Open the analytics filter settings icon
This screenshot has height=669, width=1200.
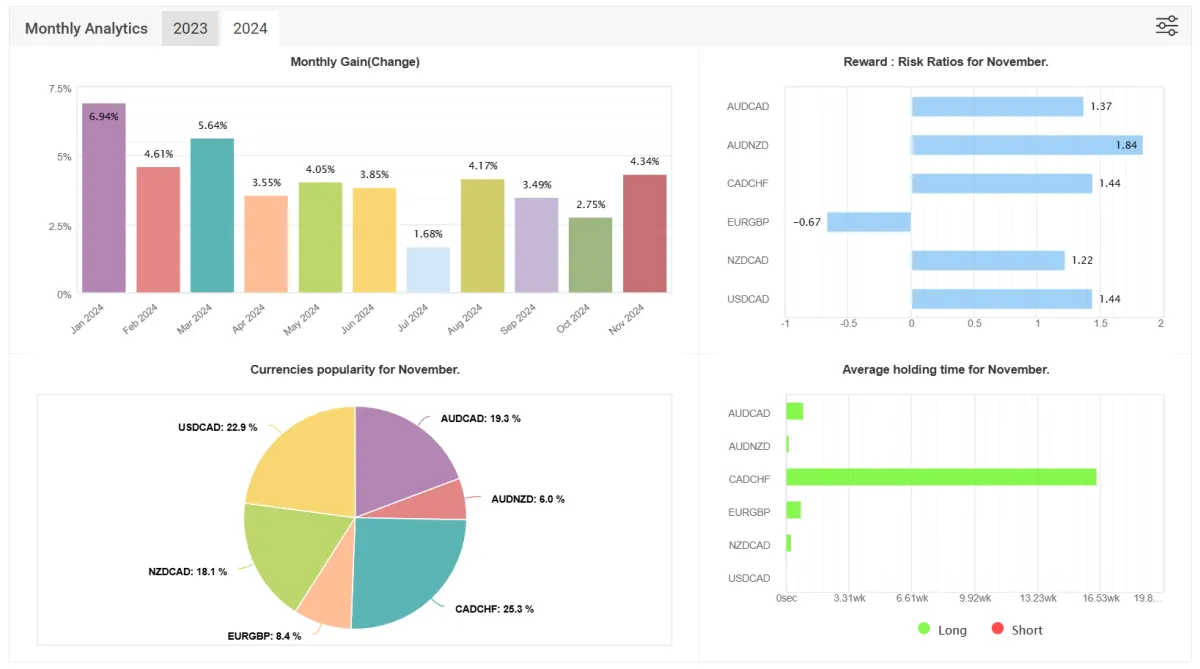pos(1167,26)
